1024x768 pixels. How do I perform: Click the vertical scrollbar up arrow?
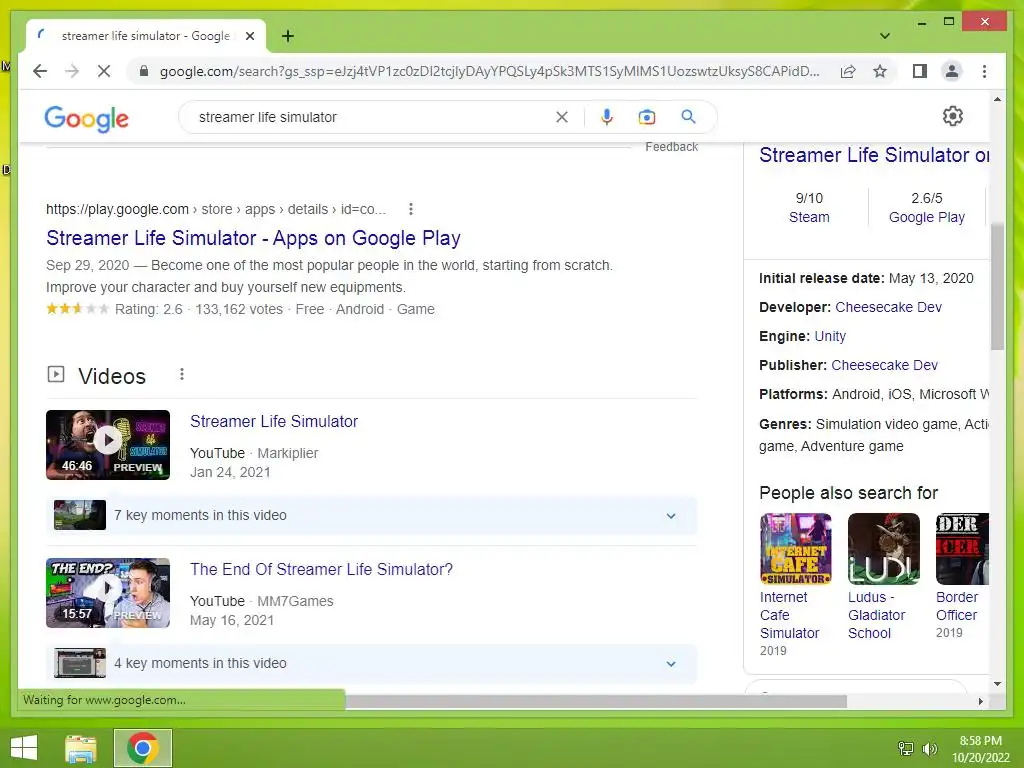pyautogui.click(x=997, y=99)
